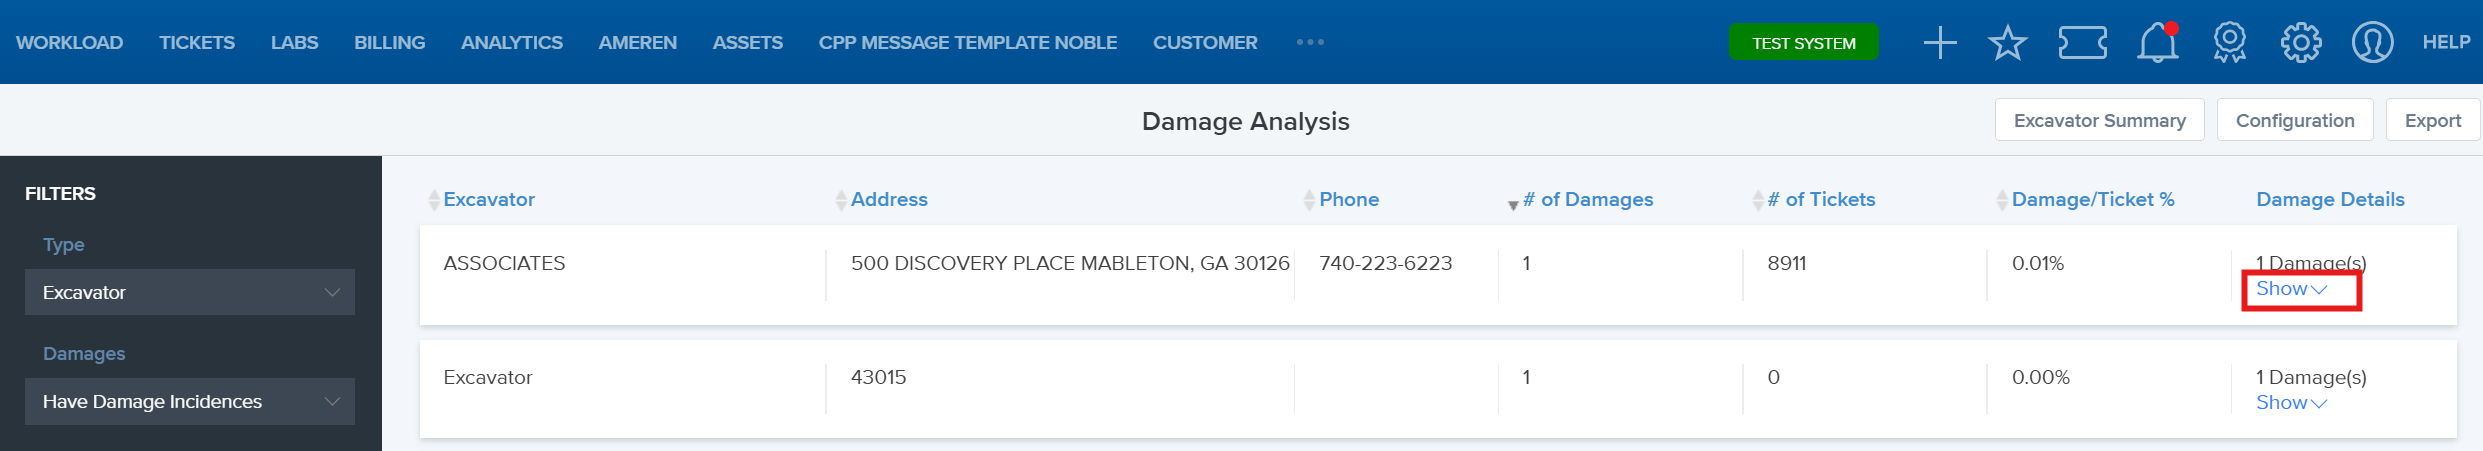The width and height of the screenshot is (2483, 451).
Task: Open the Have Damage Incidences dropdown
Action: pos(190,401)
